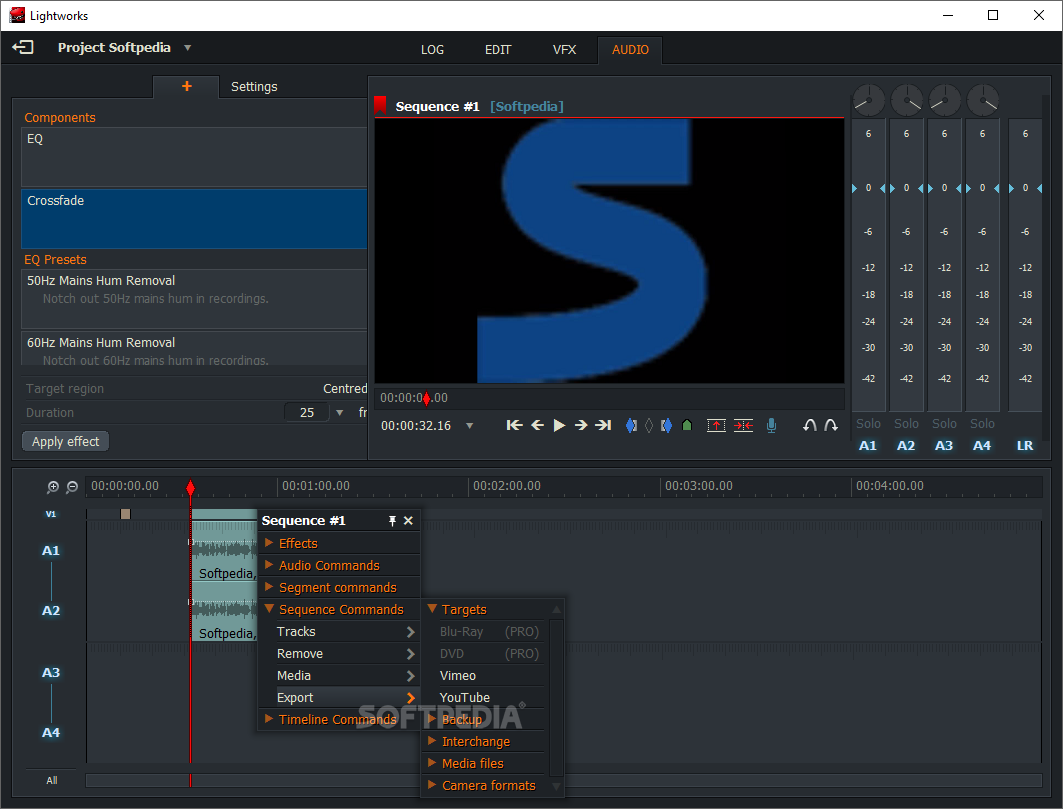Delete marked section with the close-gap icon
Viewport: 1063px width, 809px height.
(744, 425)
